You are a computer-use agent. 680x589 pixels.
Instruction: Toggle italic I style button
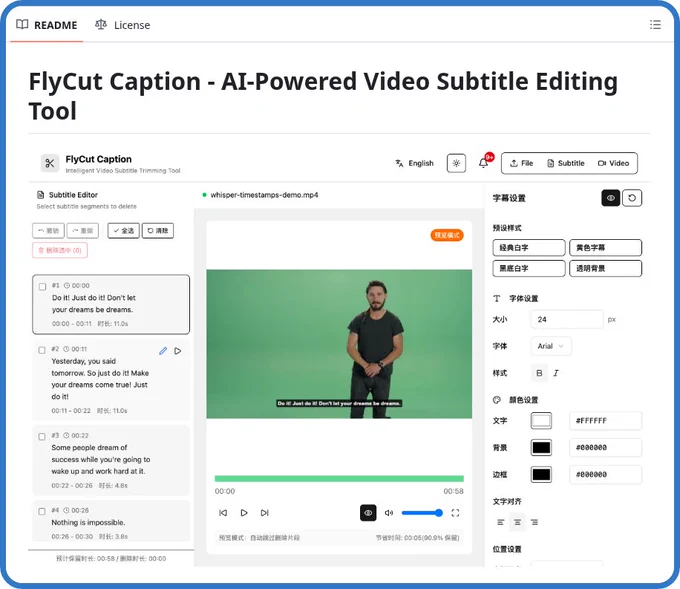(556, 373)
